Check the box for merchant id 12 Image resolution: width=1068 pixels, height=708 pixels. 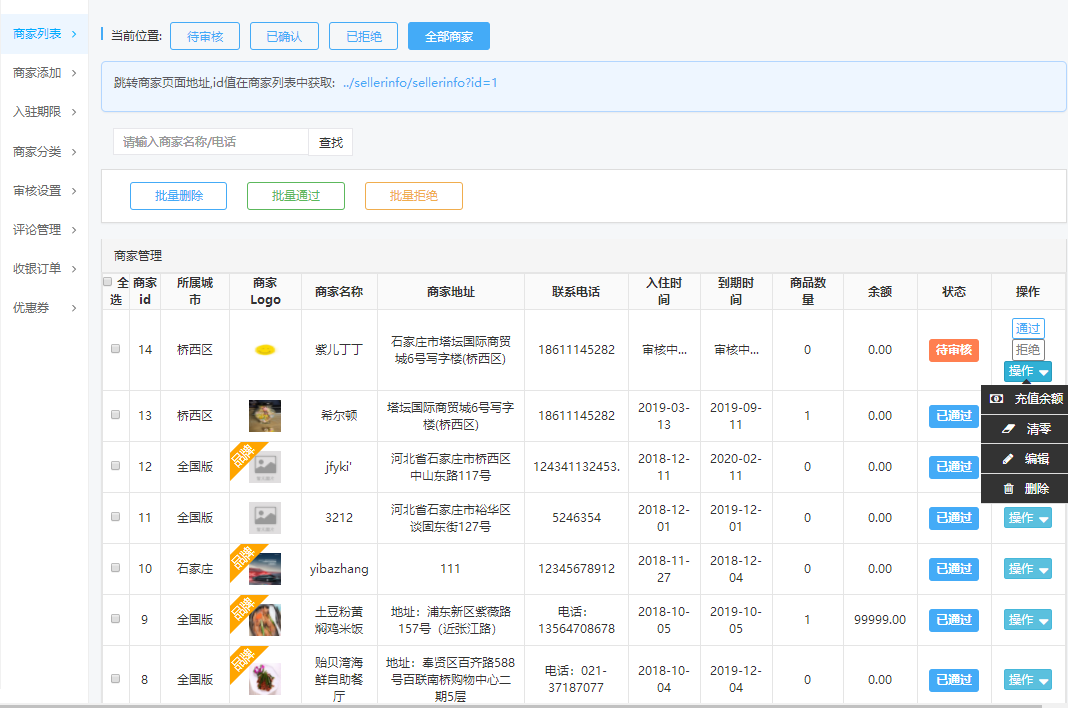(x=116, y=465)
